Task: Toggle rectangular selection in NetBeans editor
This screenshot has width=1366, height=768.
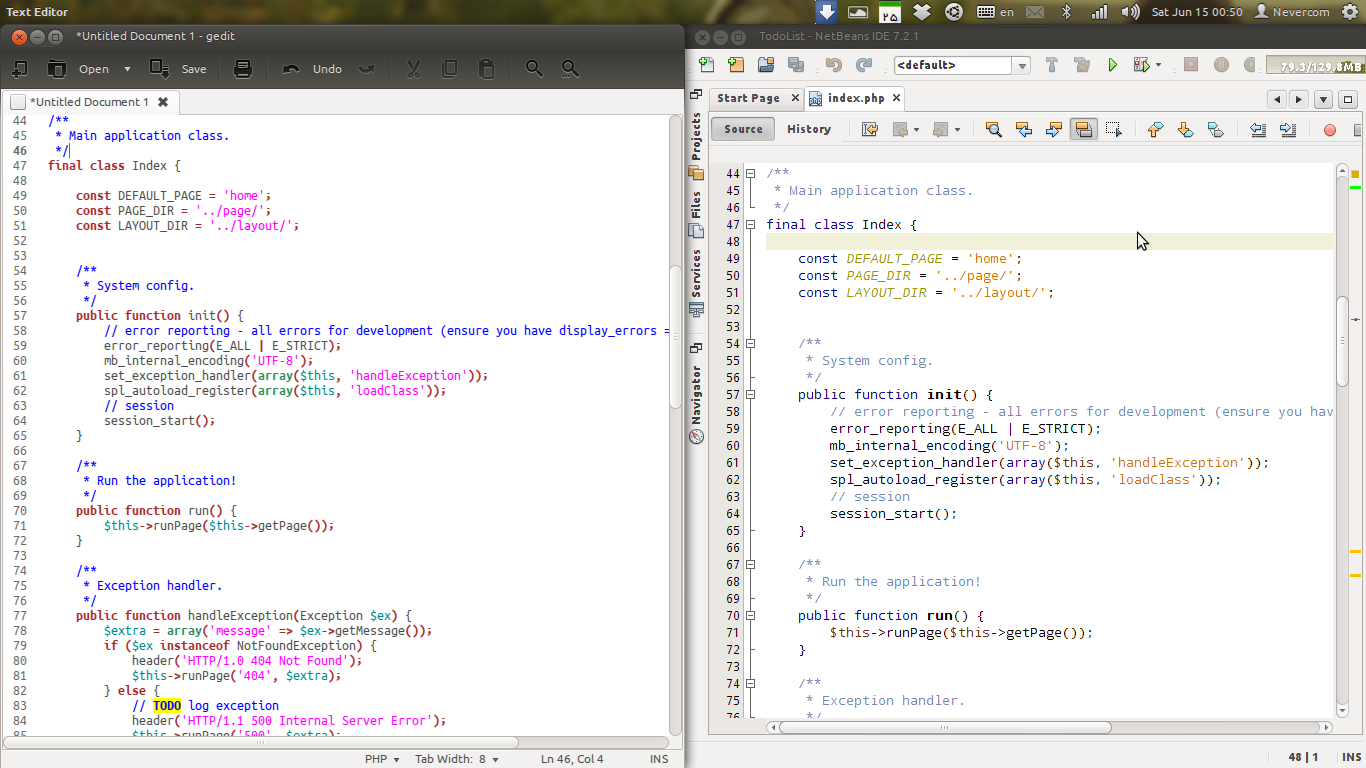Action: tap(1113, 129)
